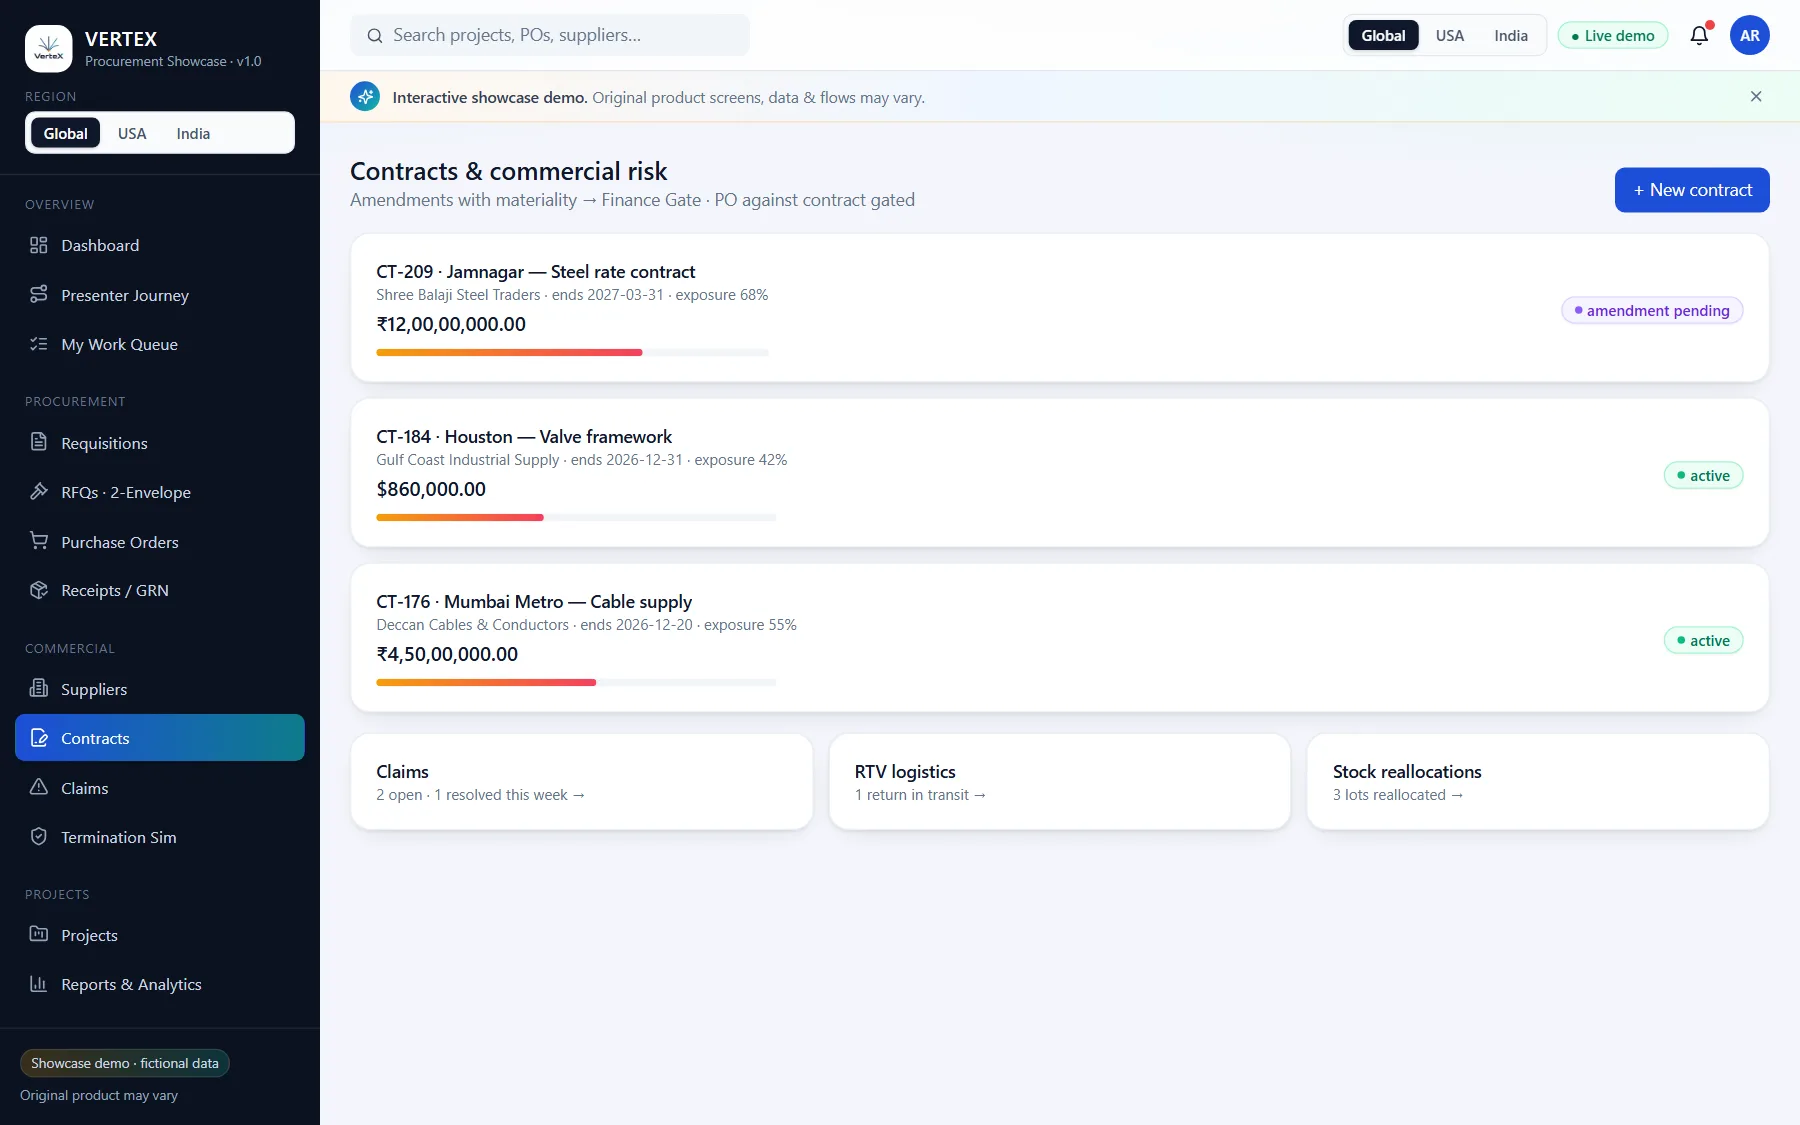This screenshot has height=1125, width=1800.
Task: Click the ₹12,00,00,000.00 contract value
Action: (451, 324)
